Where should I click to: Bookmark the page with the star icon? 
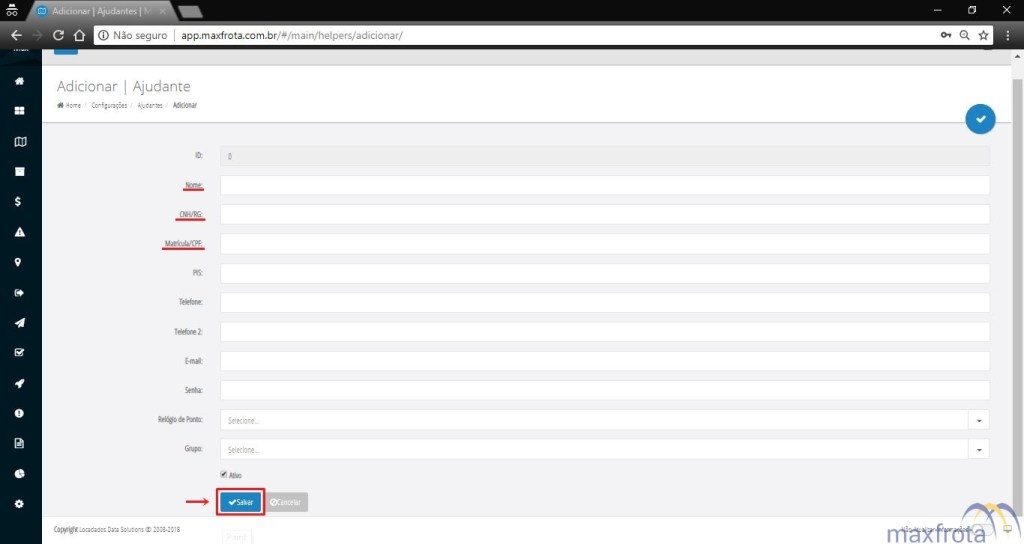(983, 35)
